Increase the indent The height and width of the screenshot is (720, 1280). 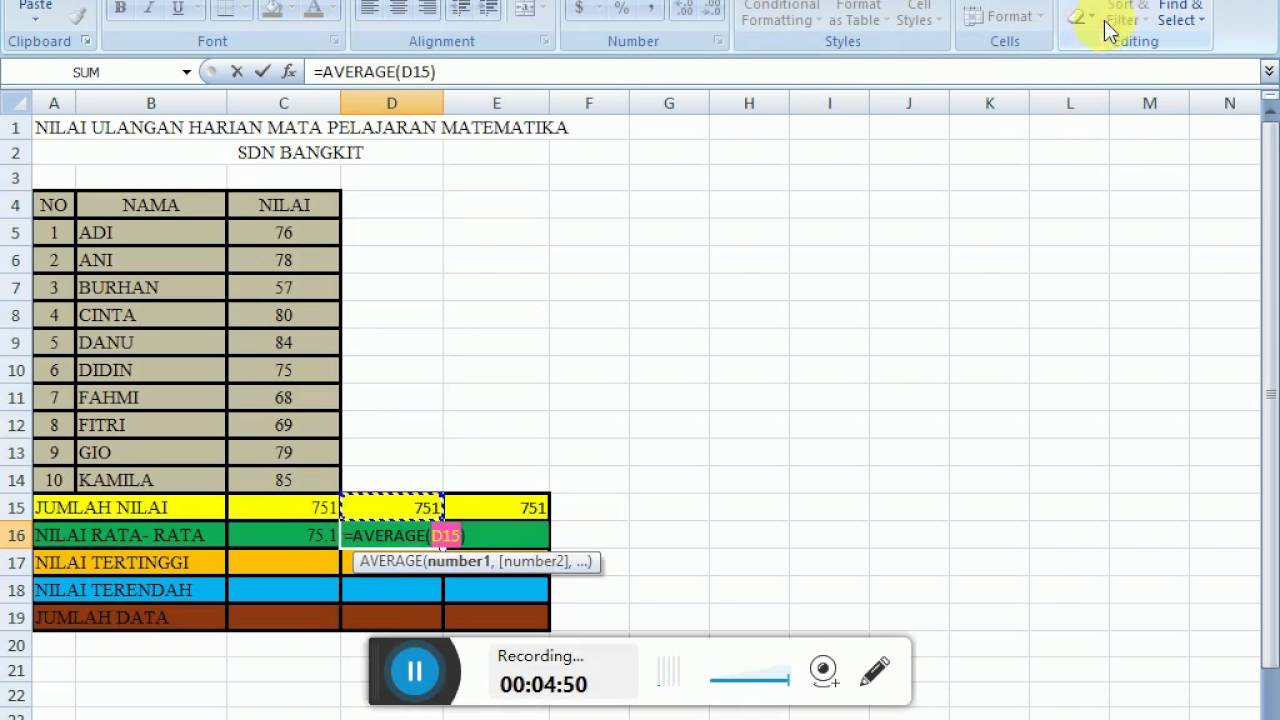491,9
